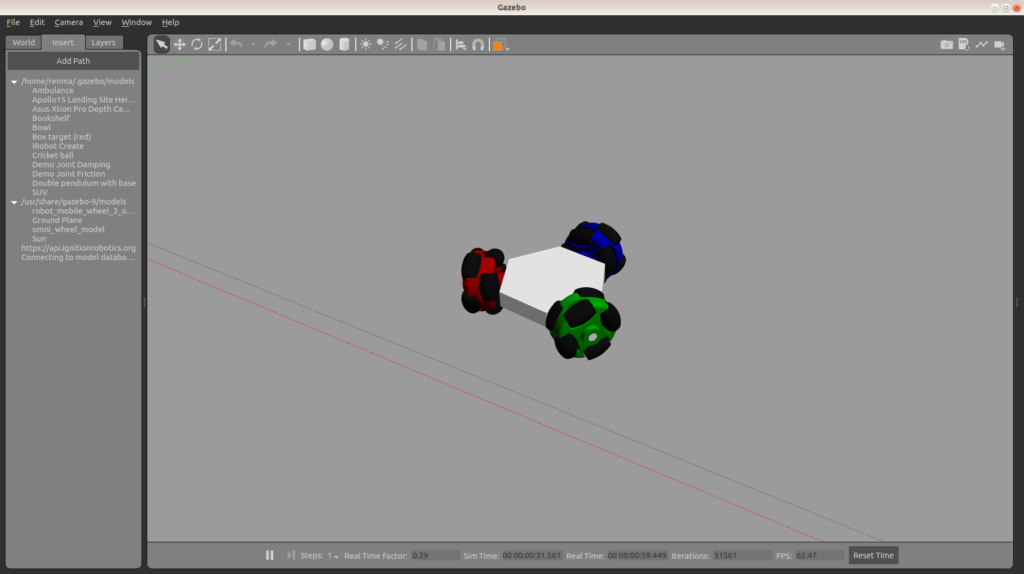This screenshot has height=574, width=1024.
Task: Toggle the snap magnet tool
Action: click(478, 44)
